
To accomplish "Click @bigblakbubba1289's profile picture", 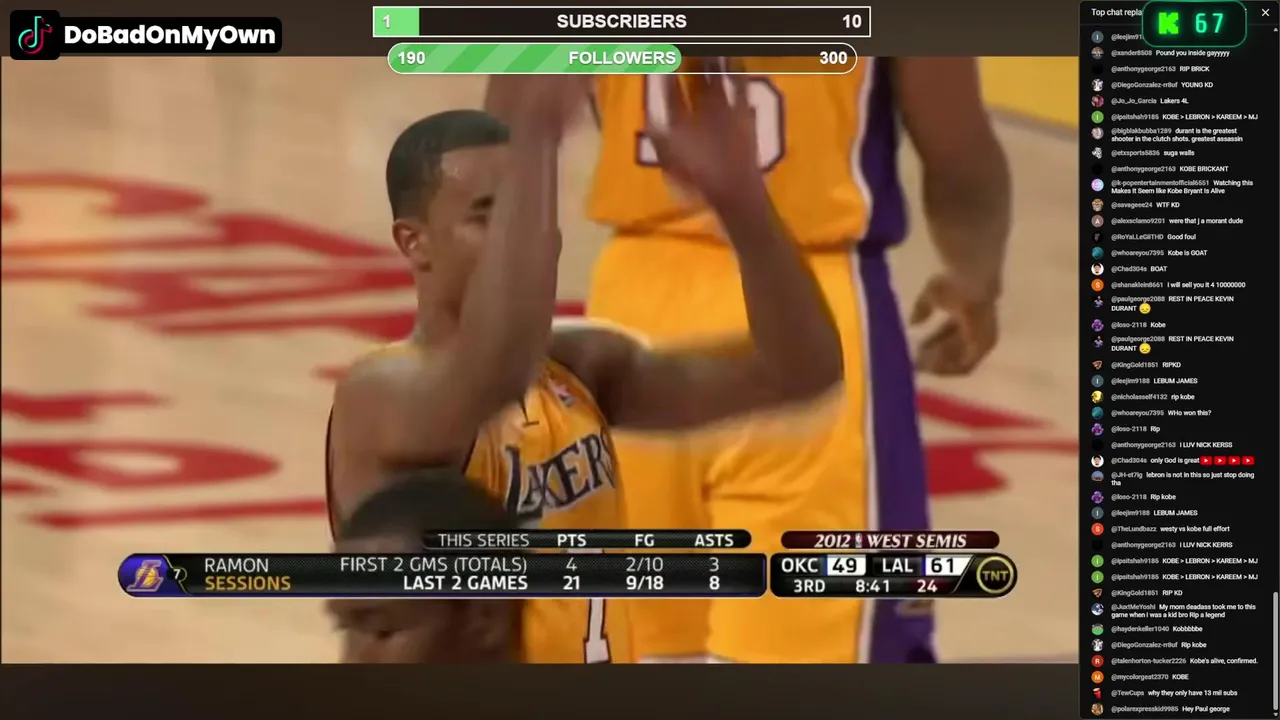I will coord(1097,133).
